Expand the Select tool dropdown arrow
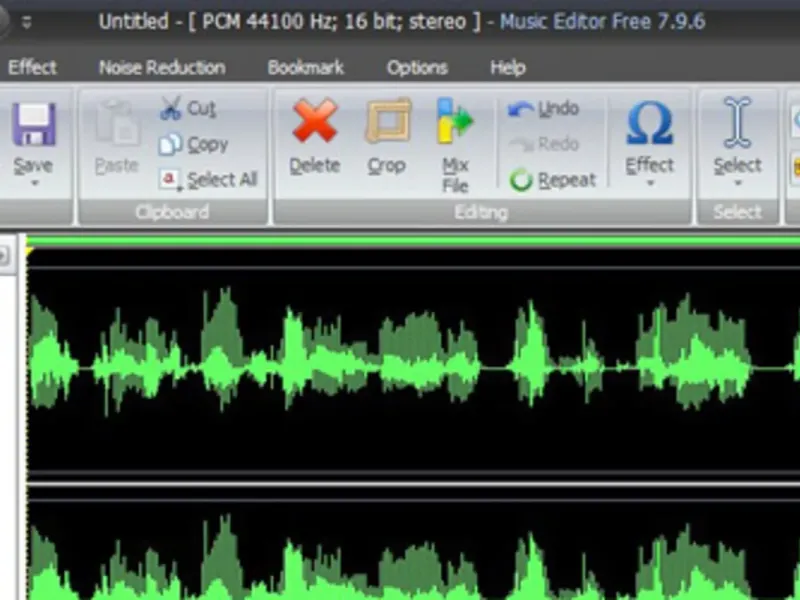Screen dimensions: 800x600 [x=738, y=183]
